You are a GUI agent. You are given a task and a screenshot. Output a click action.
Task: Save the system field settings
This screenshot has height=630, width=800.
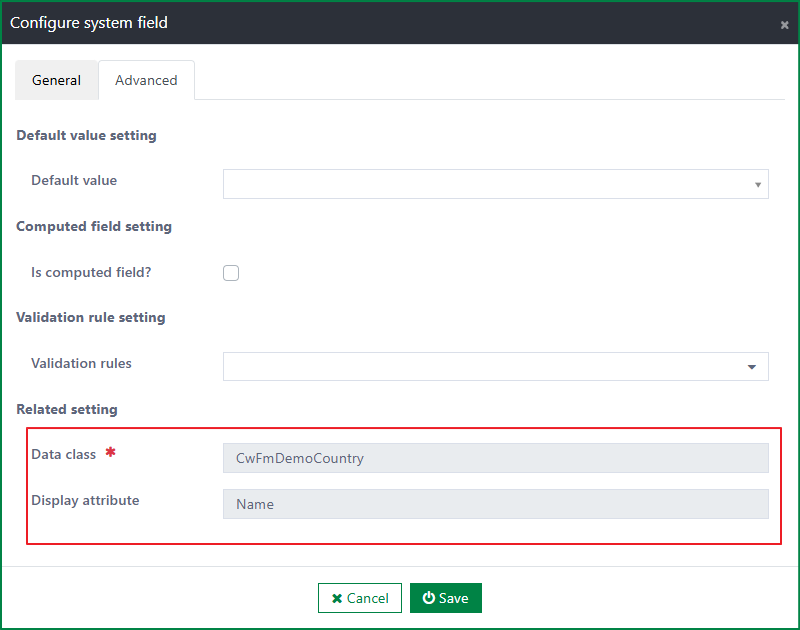445,598
